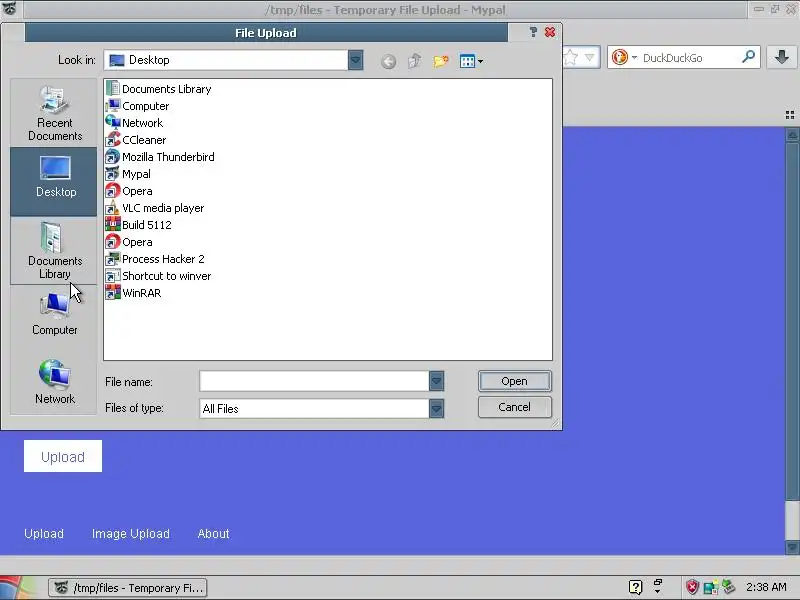Select Documents Library in the file list

158,89
